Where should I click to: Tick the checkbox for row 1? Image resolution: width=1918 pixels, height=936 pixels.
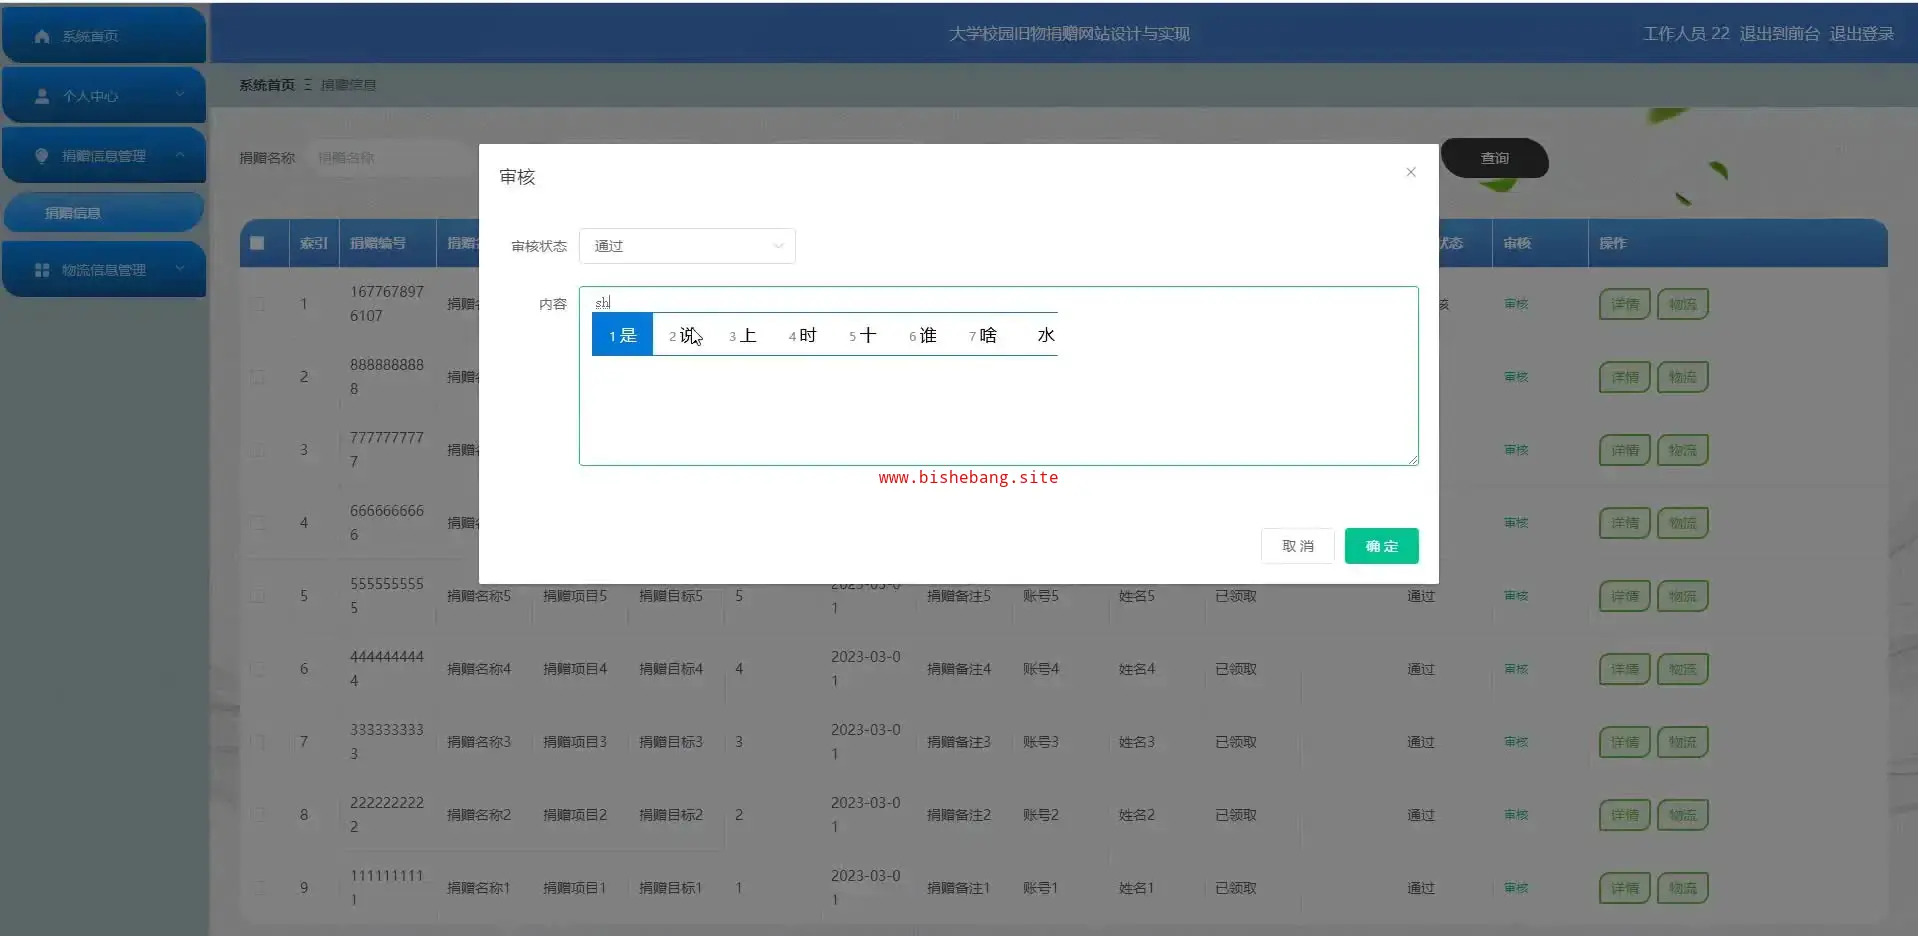pyautogui.click(x=258, y=304)
